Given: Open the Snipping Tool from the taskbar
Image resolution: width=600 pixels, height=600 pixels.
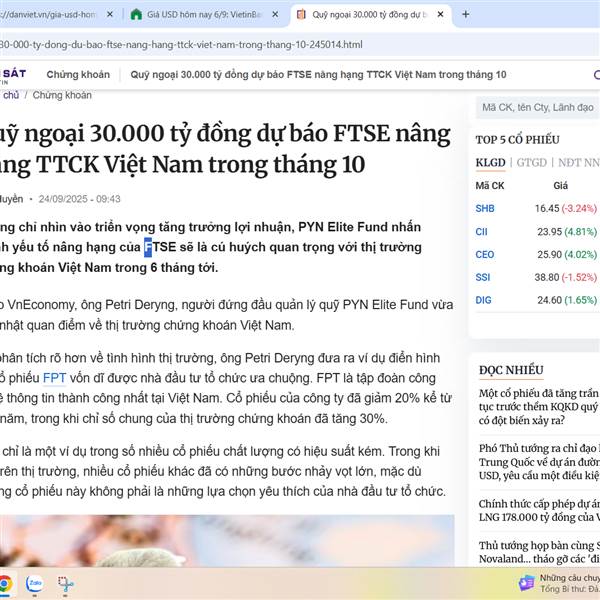Looking at the screenshot, I should 65,584.
